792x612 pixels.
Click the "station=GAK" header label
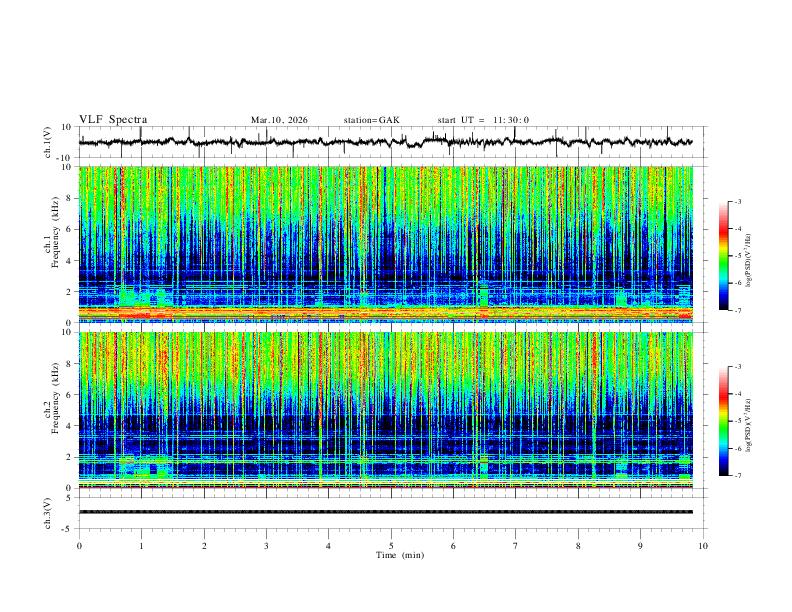click(x=371, y=120)
